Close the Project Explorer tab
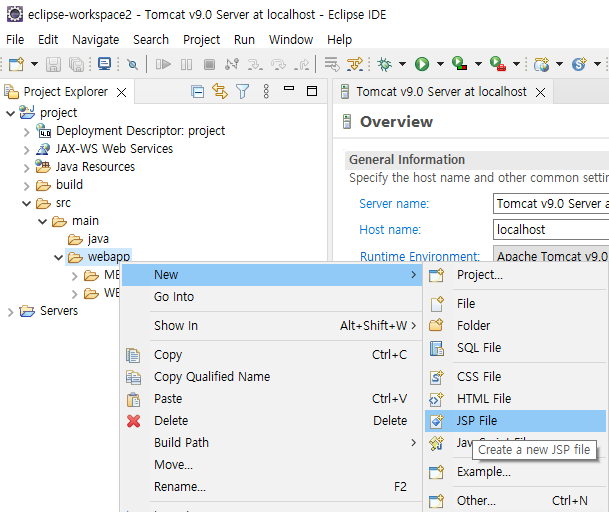Viewport: 609px width, 512px height. click(122, 92)
